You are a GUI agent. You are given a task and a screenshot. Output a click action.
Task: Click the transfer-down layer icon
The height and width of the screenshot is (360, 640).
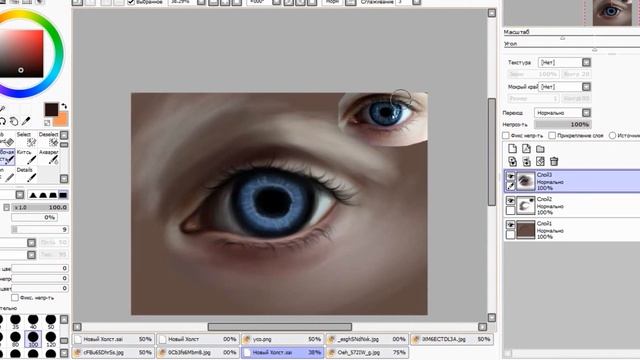(512, 161)
